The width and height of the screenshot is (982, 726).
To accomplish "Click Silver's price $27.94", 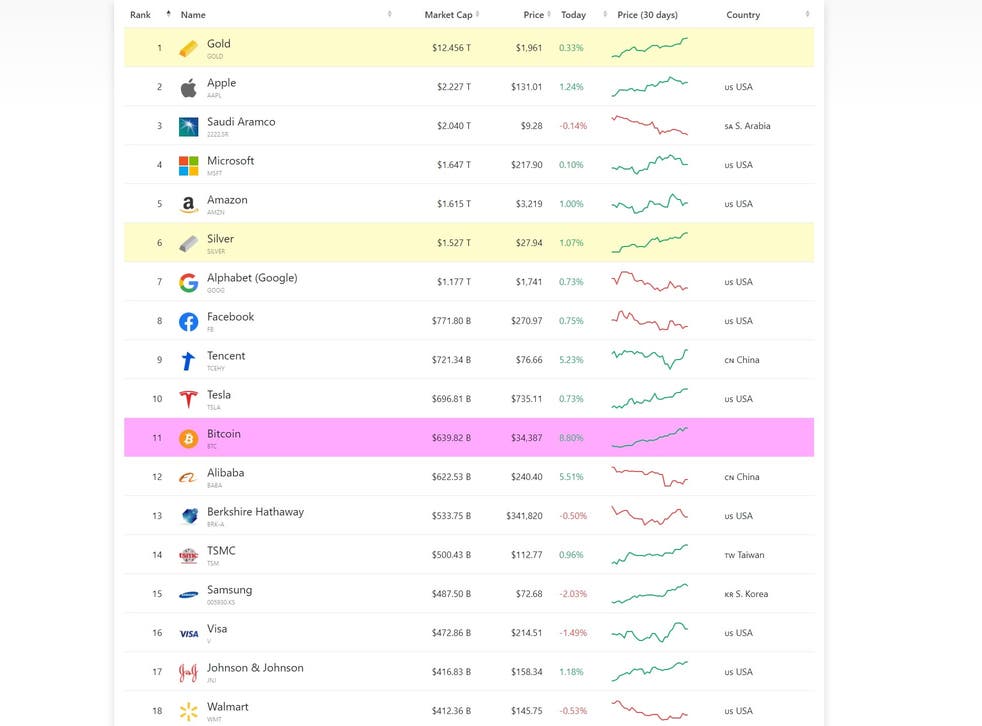I will point(529,242).
